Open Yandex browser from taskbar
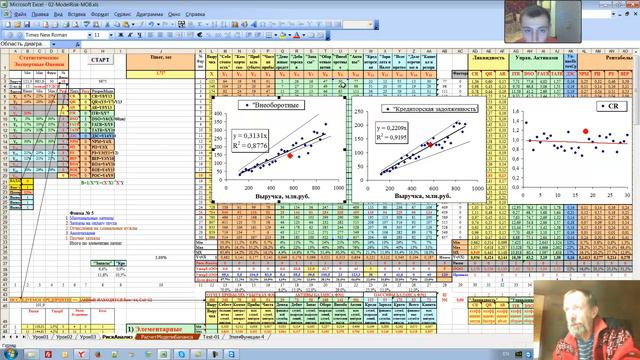640x360 pixels. (x=81, y=354)
